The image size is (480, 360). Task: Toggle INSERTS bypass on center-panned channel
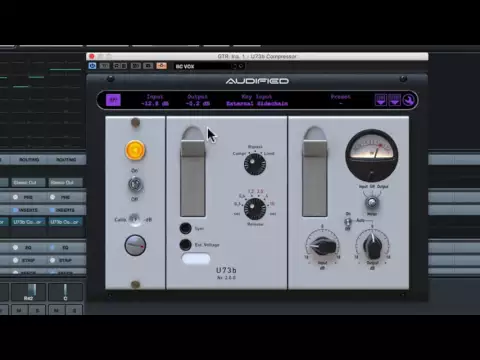click(x=52, y=210)
